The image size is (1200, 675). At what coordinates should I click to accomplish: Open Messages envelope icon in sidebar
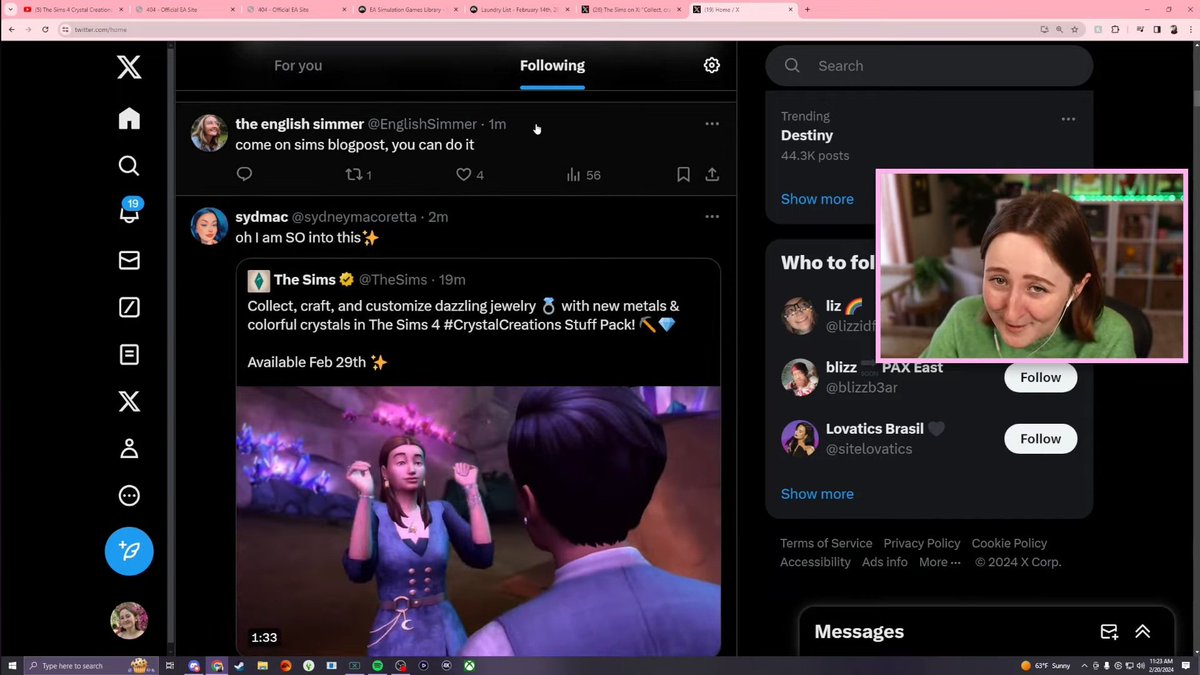(x=129, y=260)
